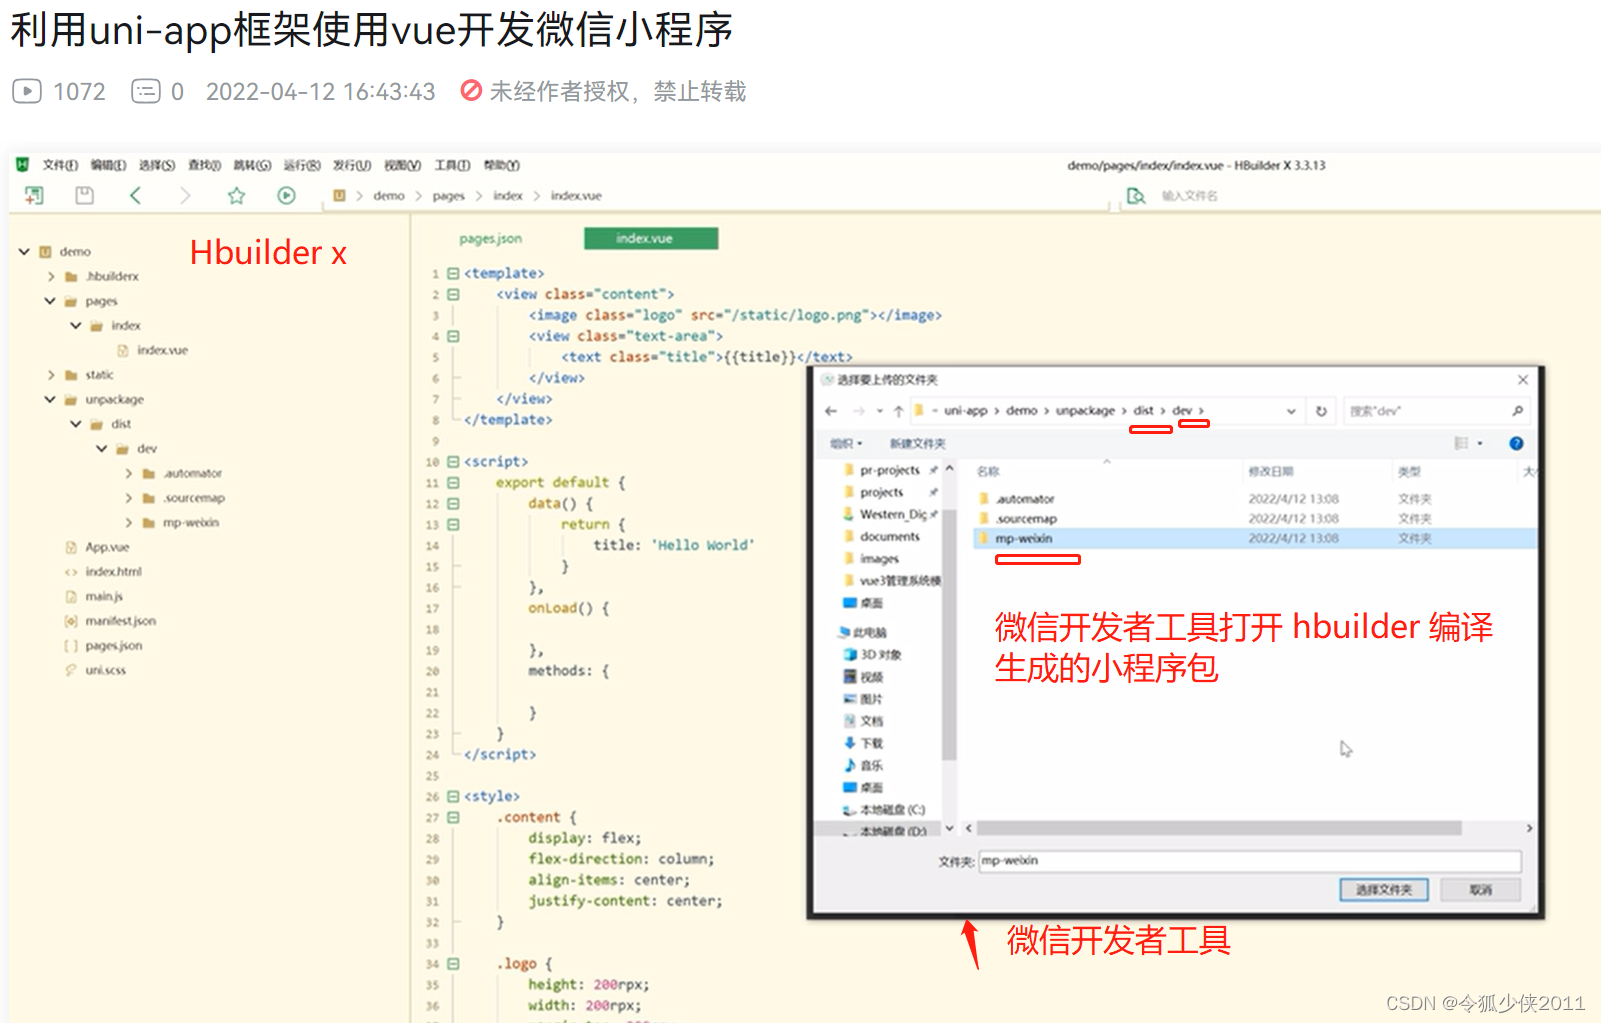The width and height of the screenshot is (1601, 1023).
Task: Click the folder name input field
Action: tap(1250, 861)
